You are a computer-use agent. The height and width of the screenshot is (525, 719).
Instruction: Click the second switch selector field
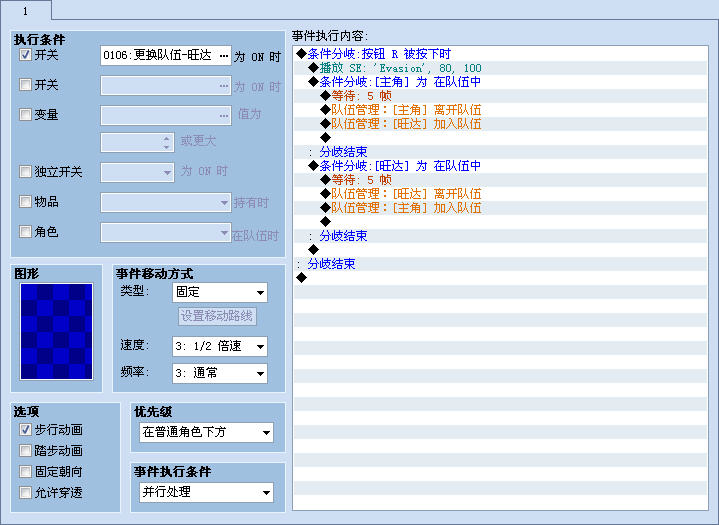[166, 86]
